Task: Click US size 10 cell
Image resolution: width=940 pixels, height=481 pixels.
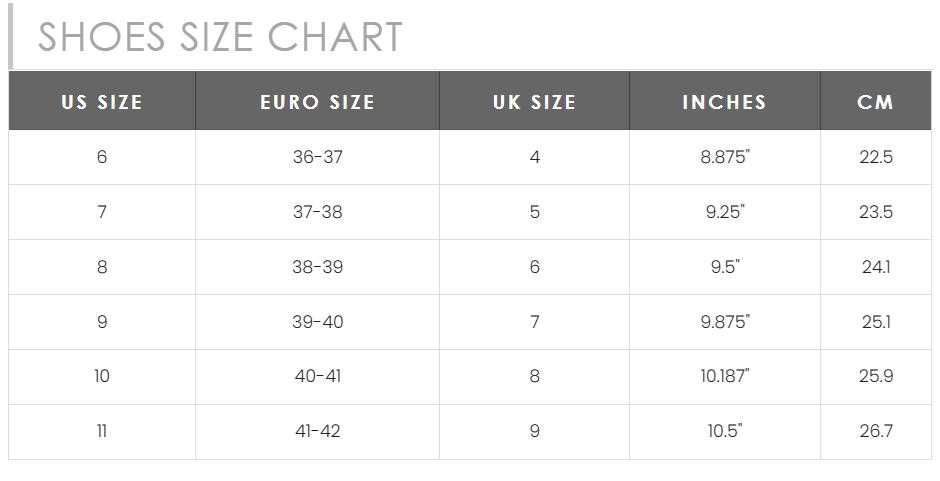Action: (102, 376)
